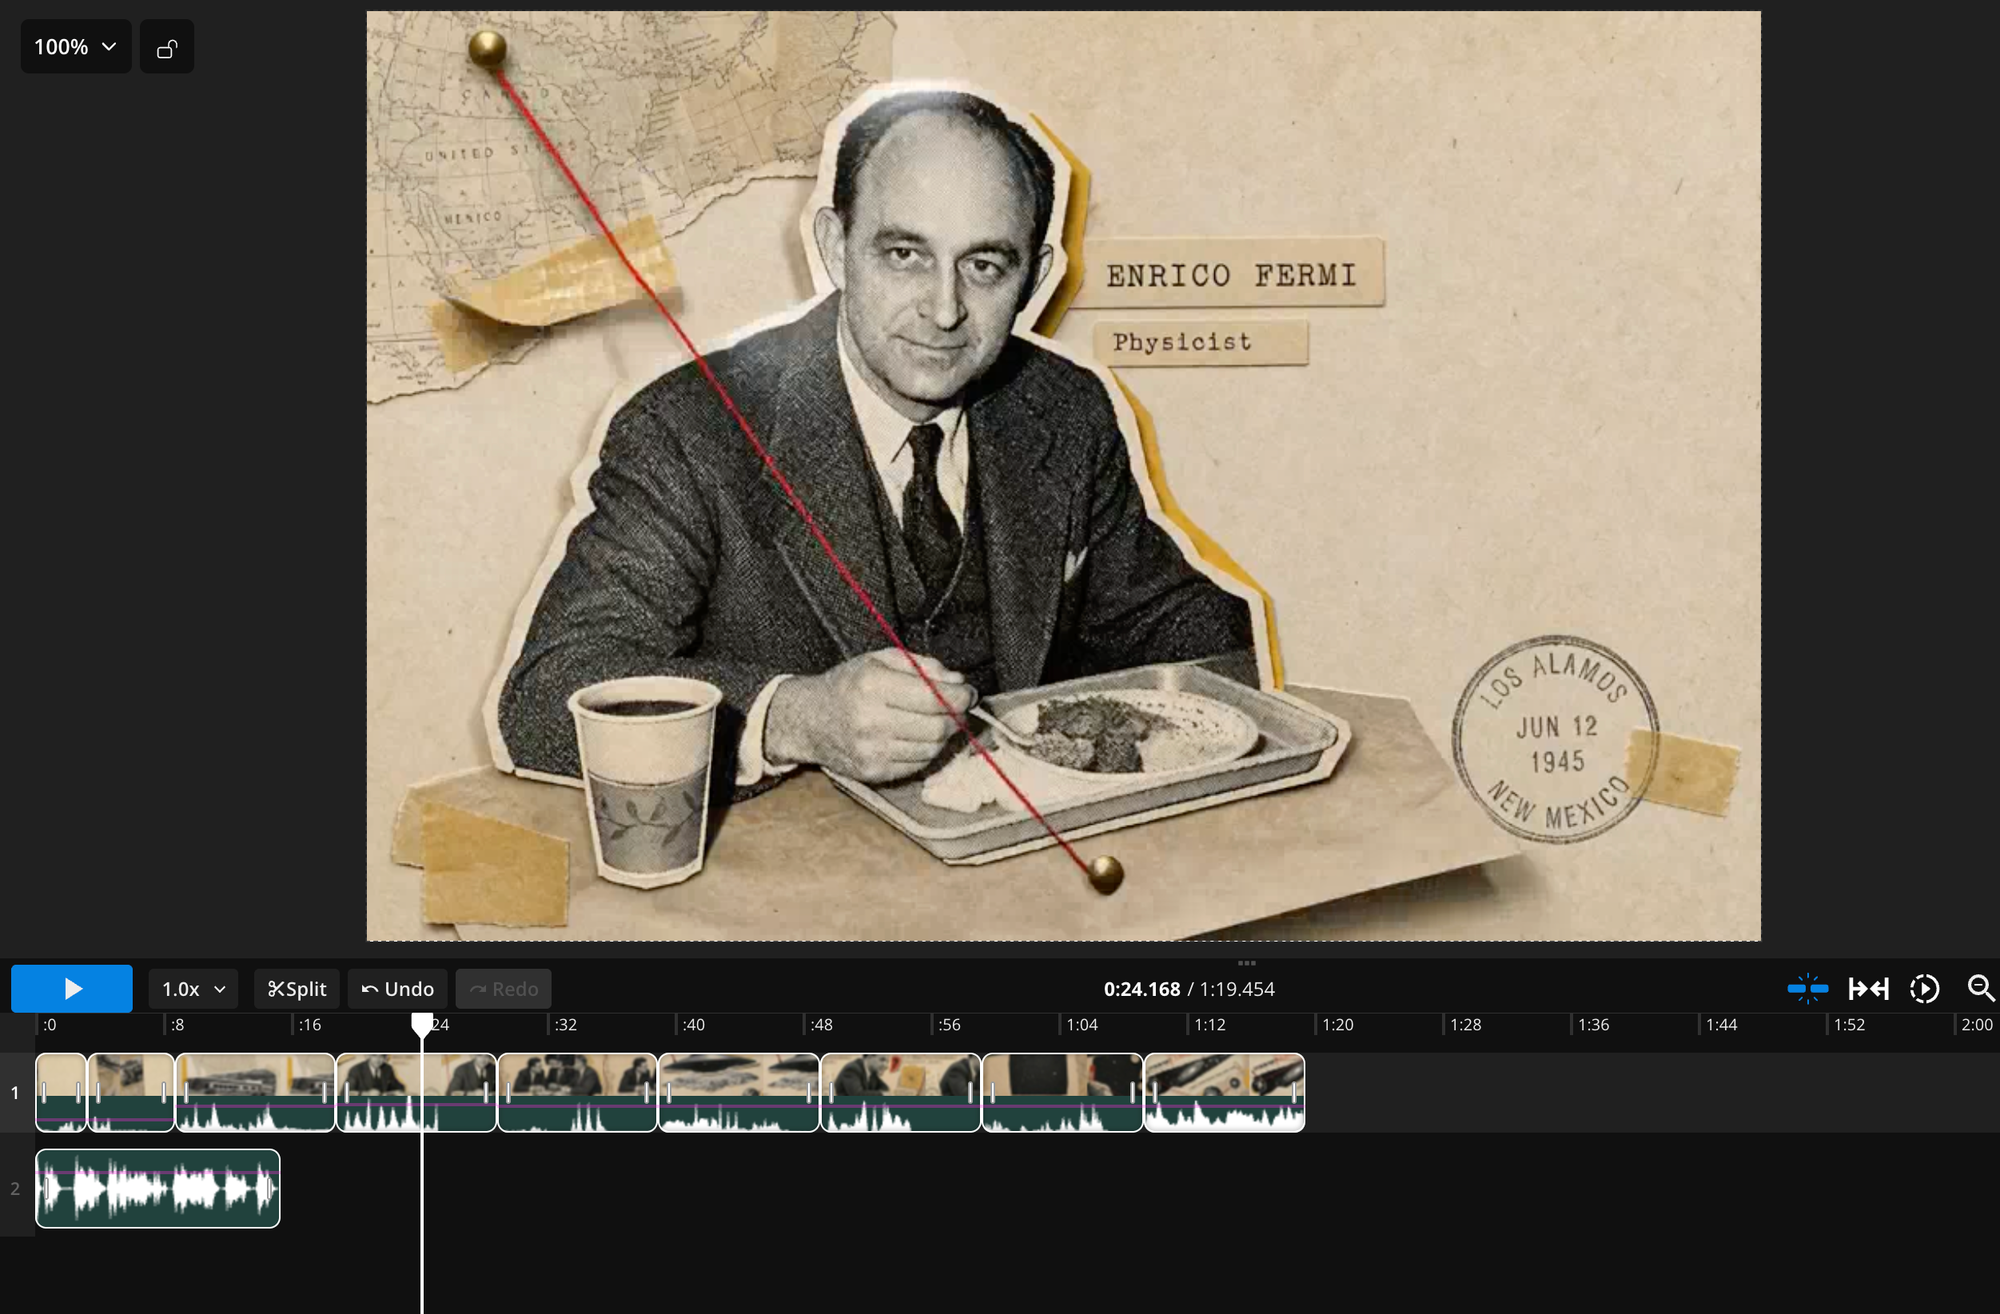Click the video preview canvas

1064,476
